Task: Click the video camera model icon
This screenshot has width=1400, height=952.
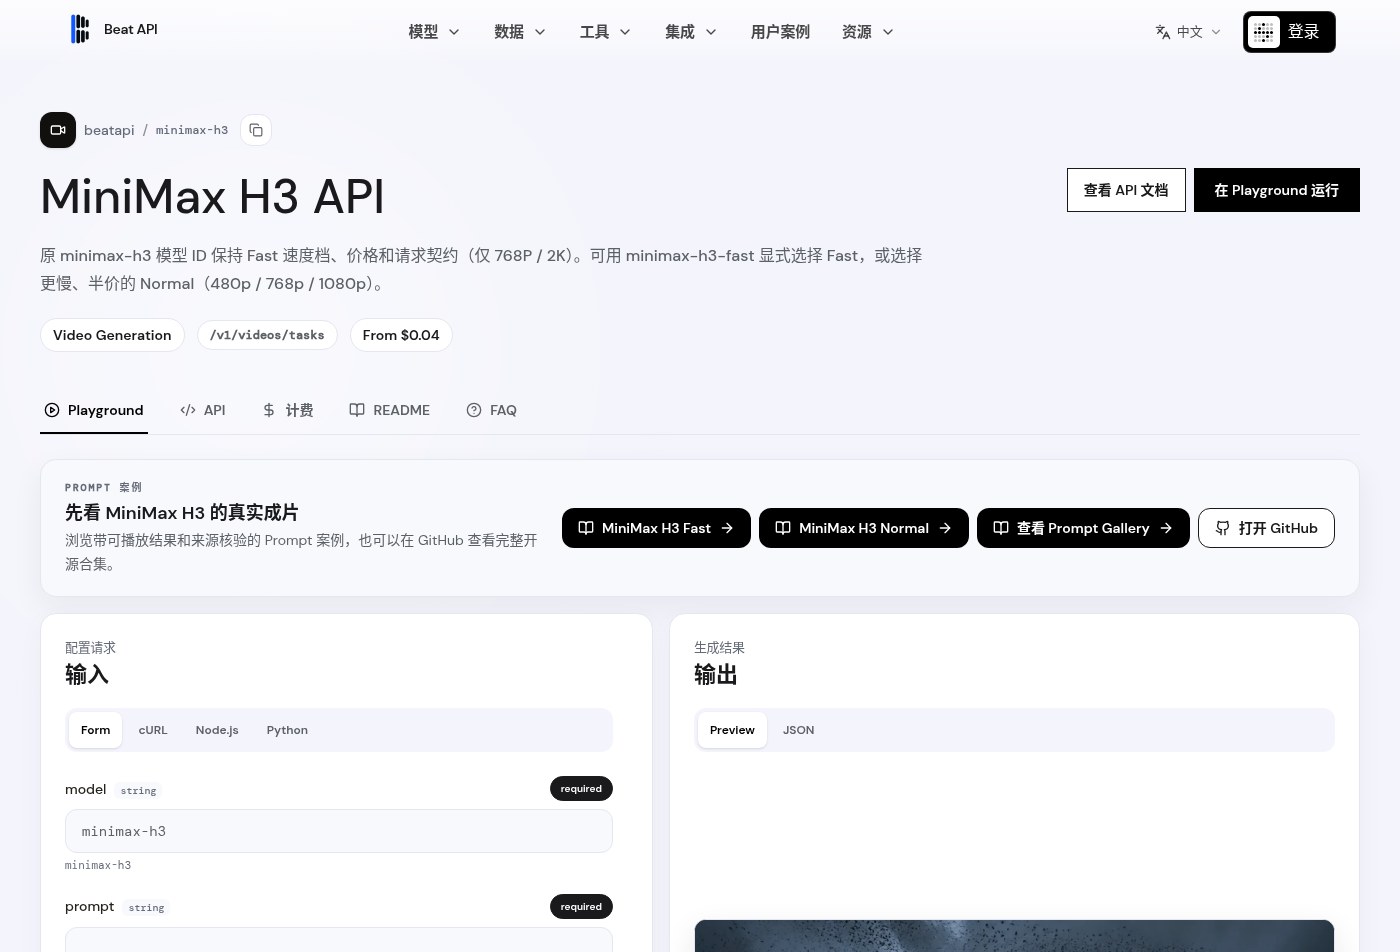Action: [x=58, y=130]
